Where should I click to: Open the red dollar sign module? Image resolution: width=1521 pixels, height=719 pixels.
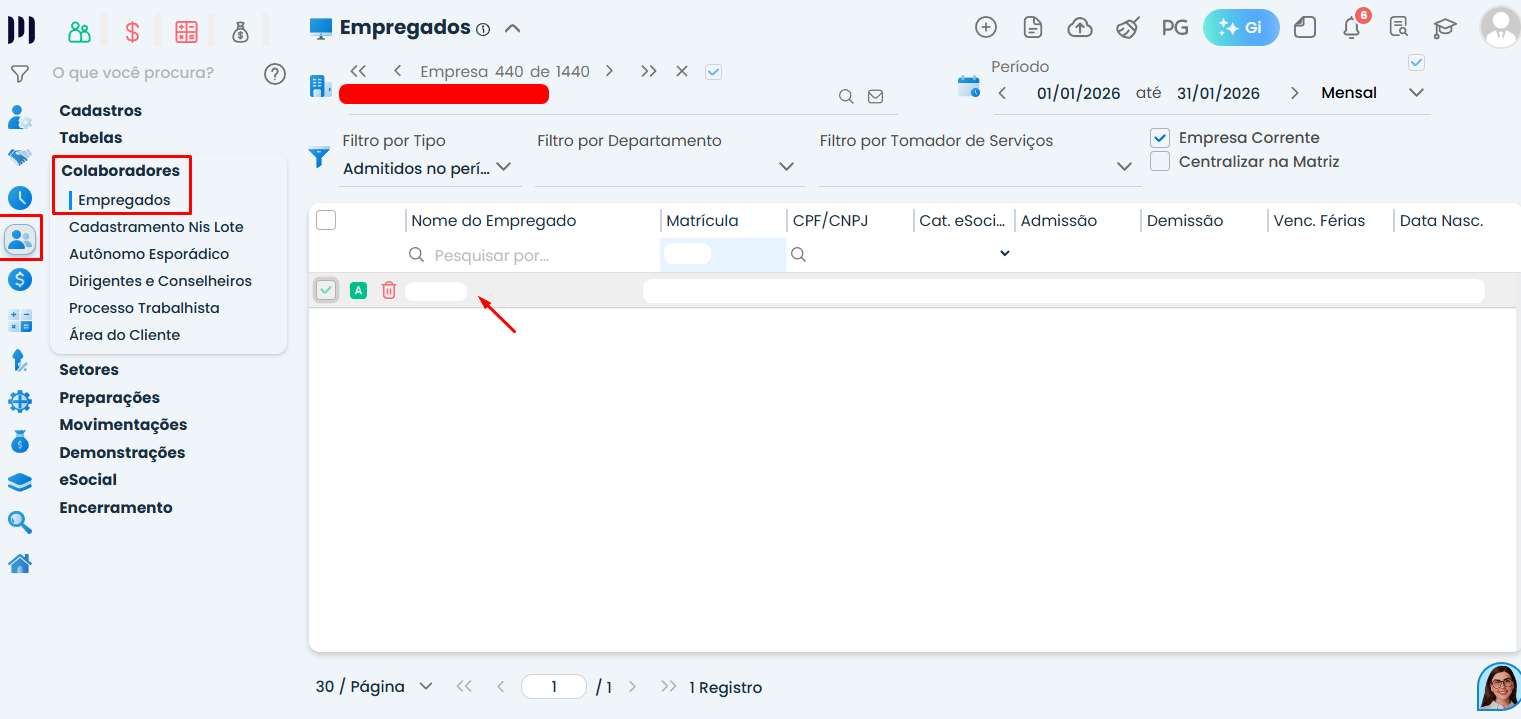(x=132, y=32)
